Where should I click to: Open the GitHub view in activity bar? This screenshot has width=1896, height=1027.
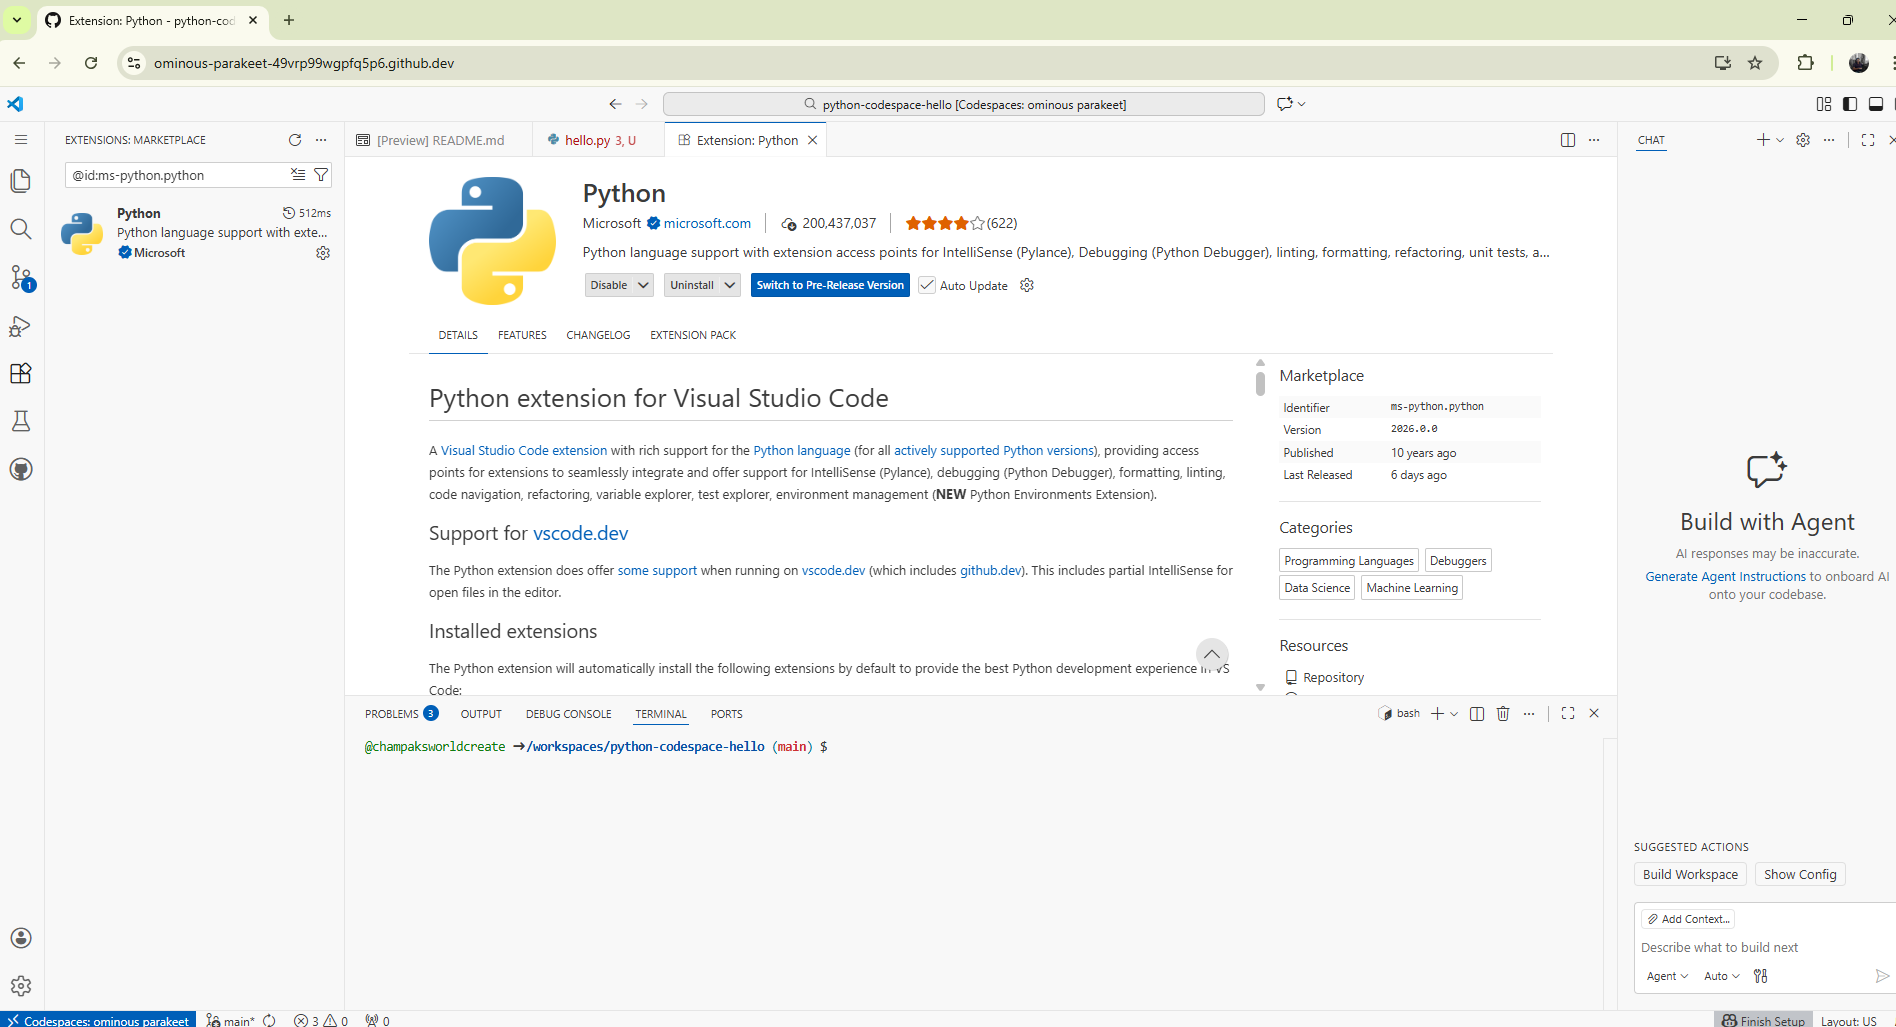point(21,469)
